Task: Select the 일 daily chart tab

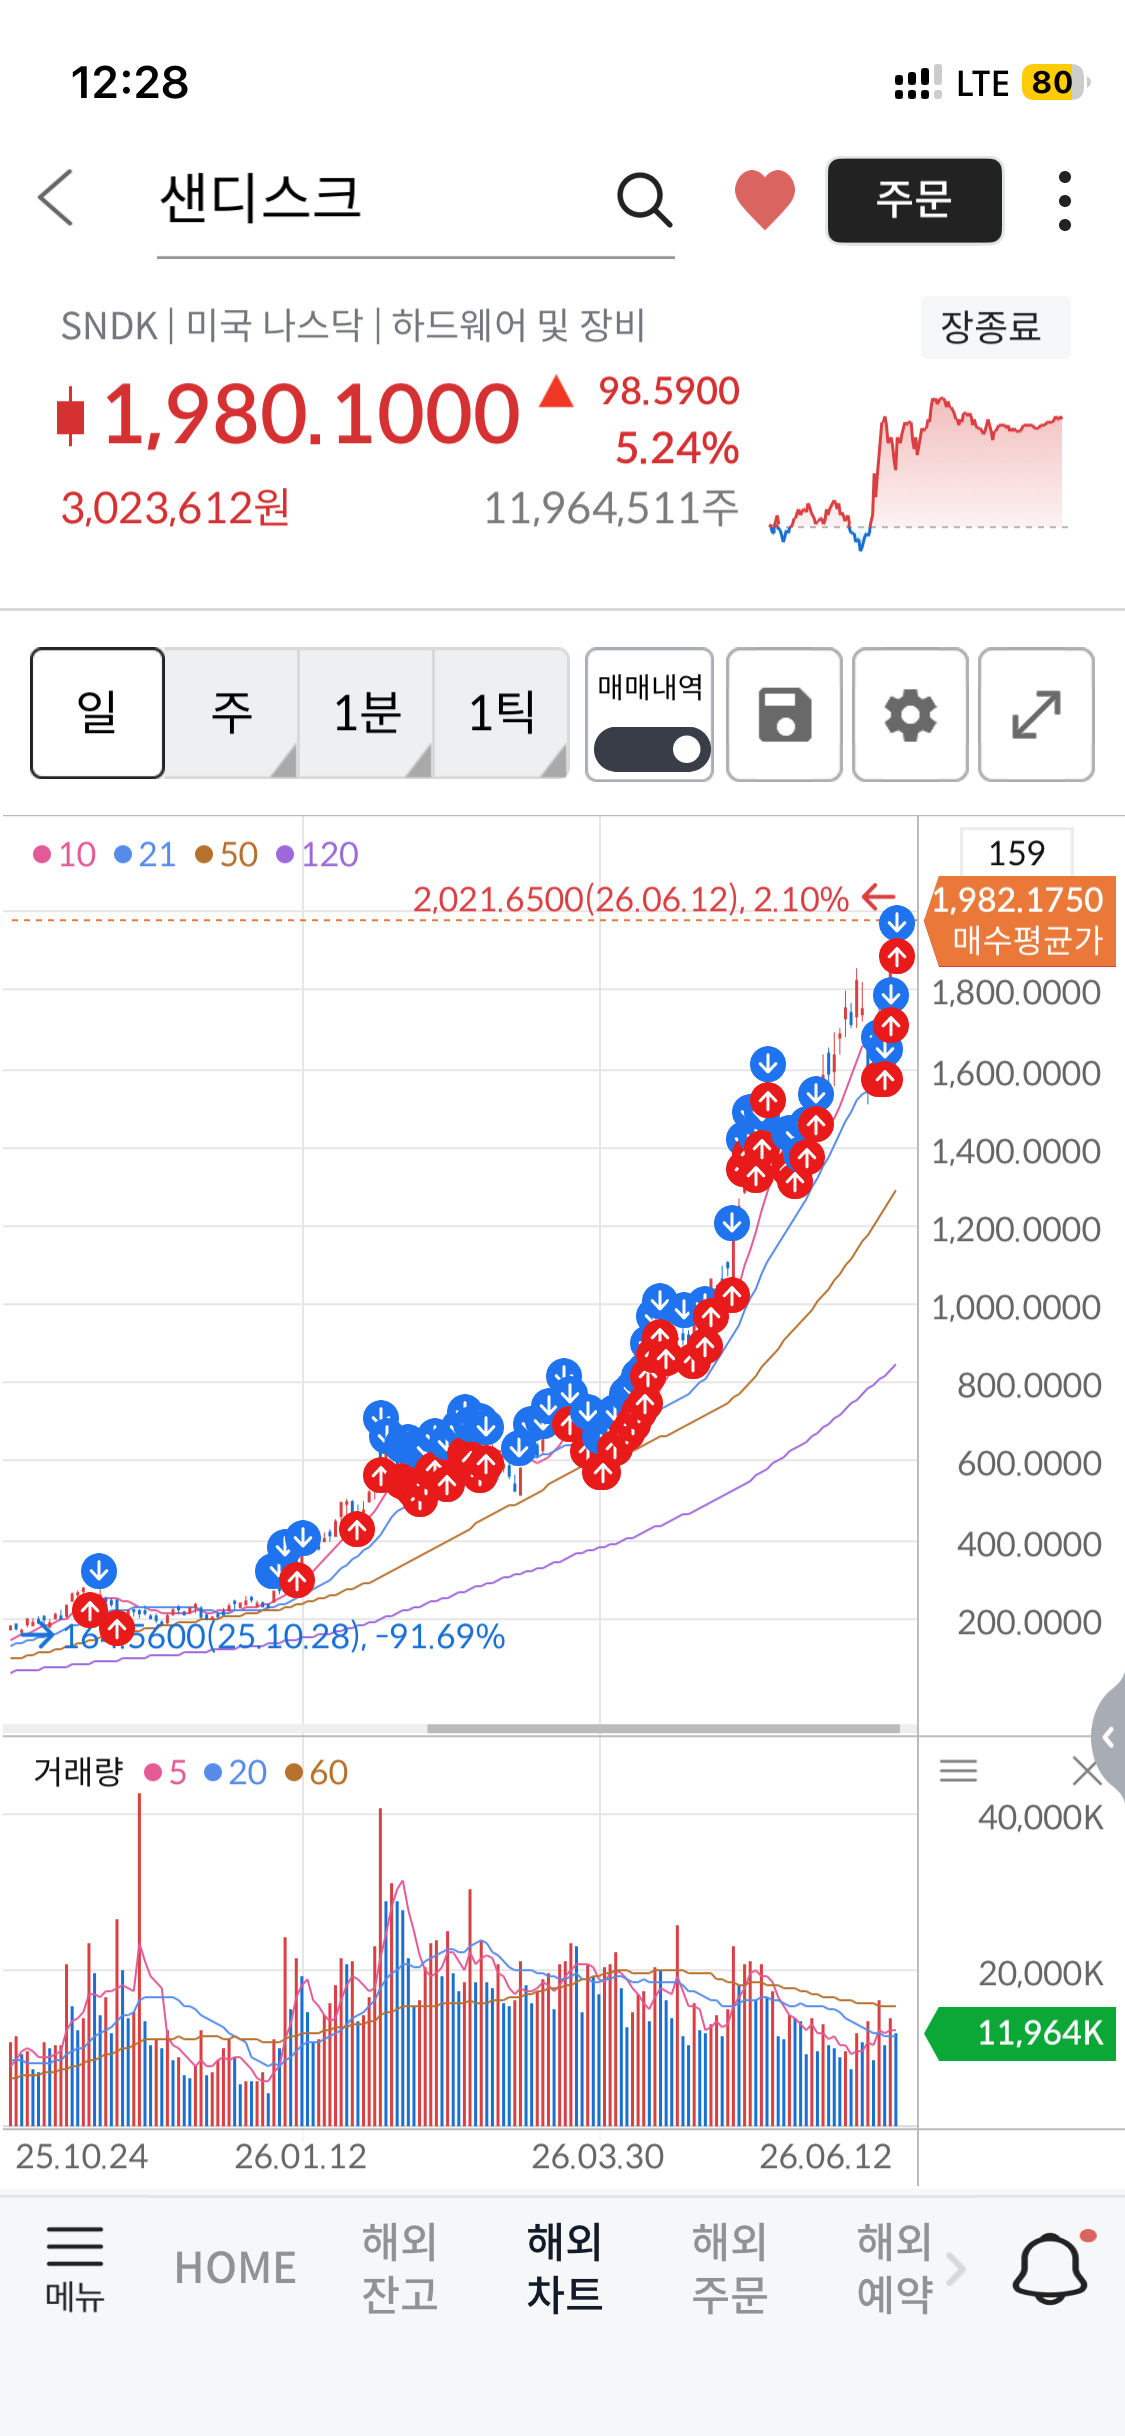Action: click(97, 713)
